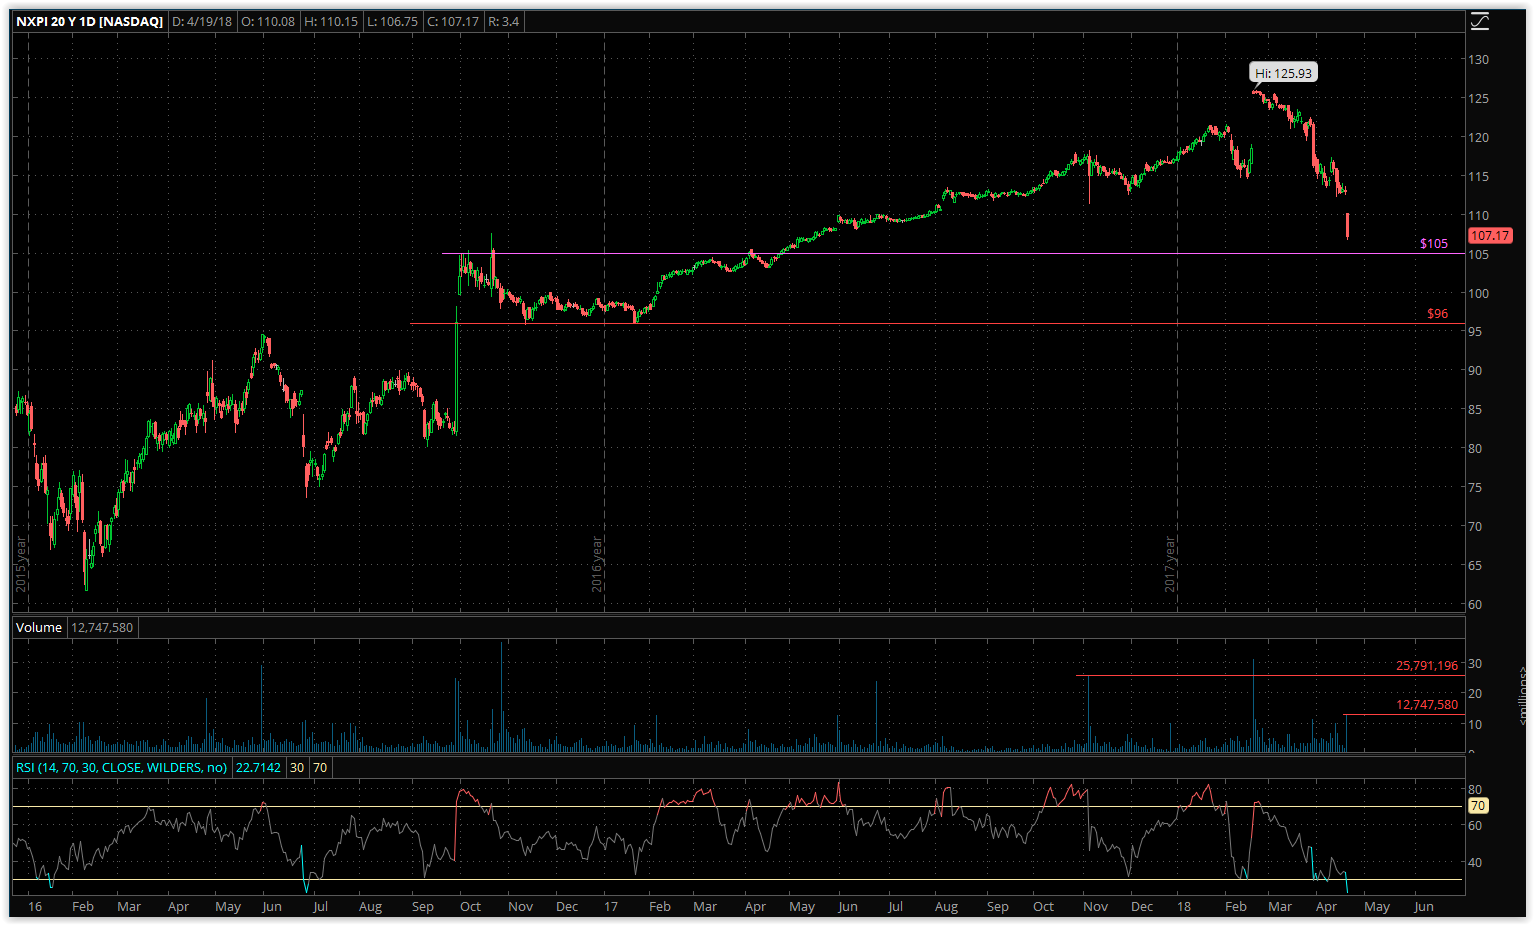This screenshot has height=925, width=1534.
Task: Click the C: 107.17 close value
Action: tap(453, 21)
